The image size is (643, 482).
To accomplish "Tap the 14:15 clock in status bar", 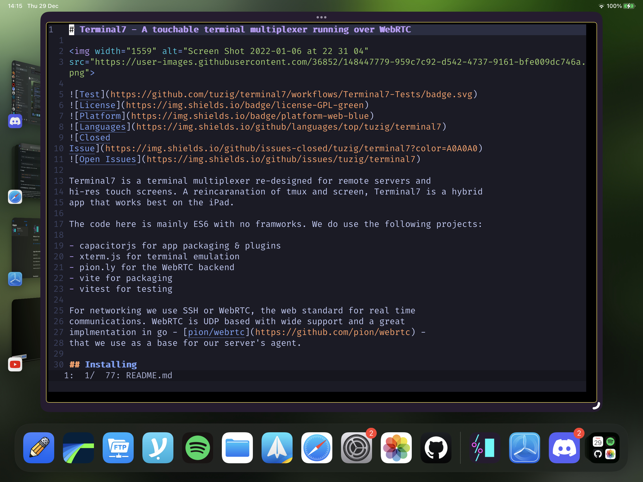I will point(15,6).
